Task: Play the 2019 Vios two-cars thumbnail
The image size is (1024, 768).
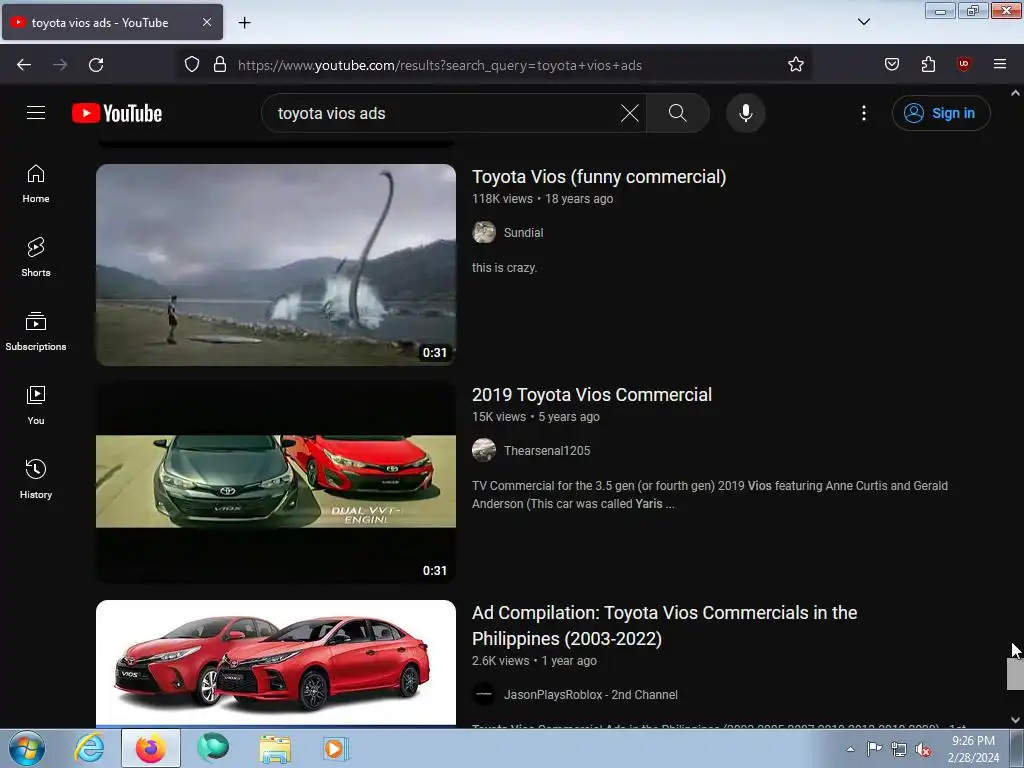Action: (276, 483)
